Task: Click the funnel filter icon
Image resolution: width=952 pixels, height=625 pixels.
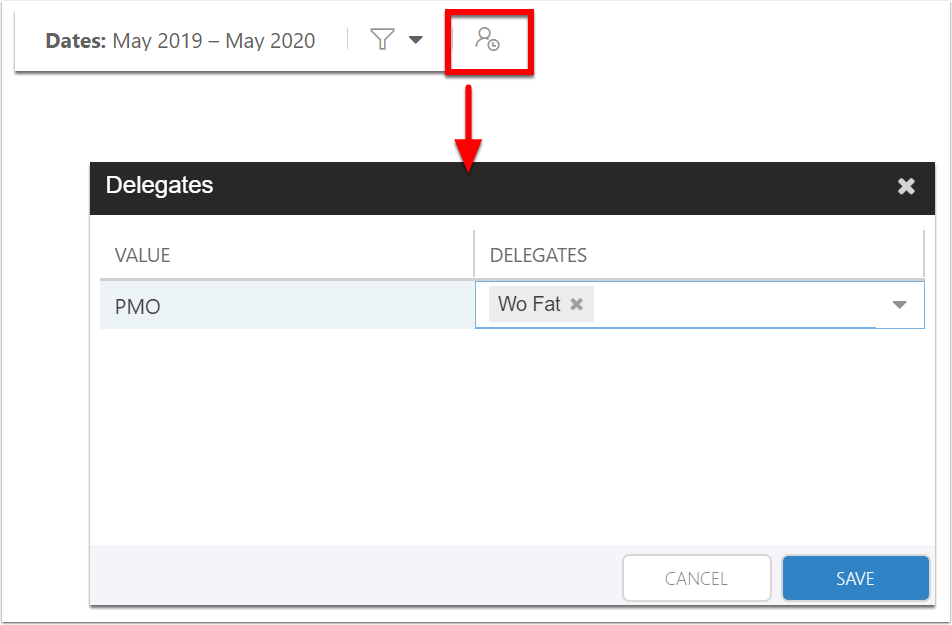Action: (x=382, y=39)
